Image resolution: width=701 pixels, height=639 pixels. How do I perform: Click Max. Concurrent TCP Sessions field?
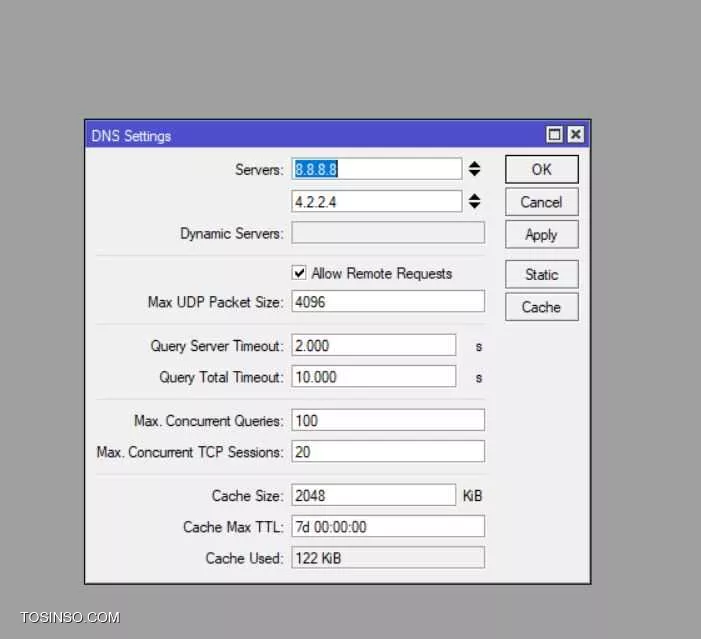click(x=387, y=452)
